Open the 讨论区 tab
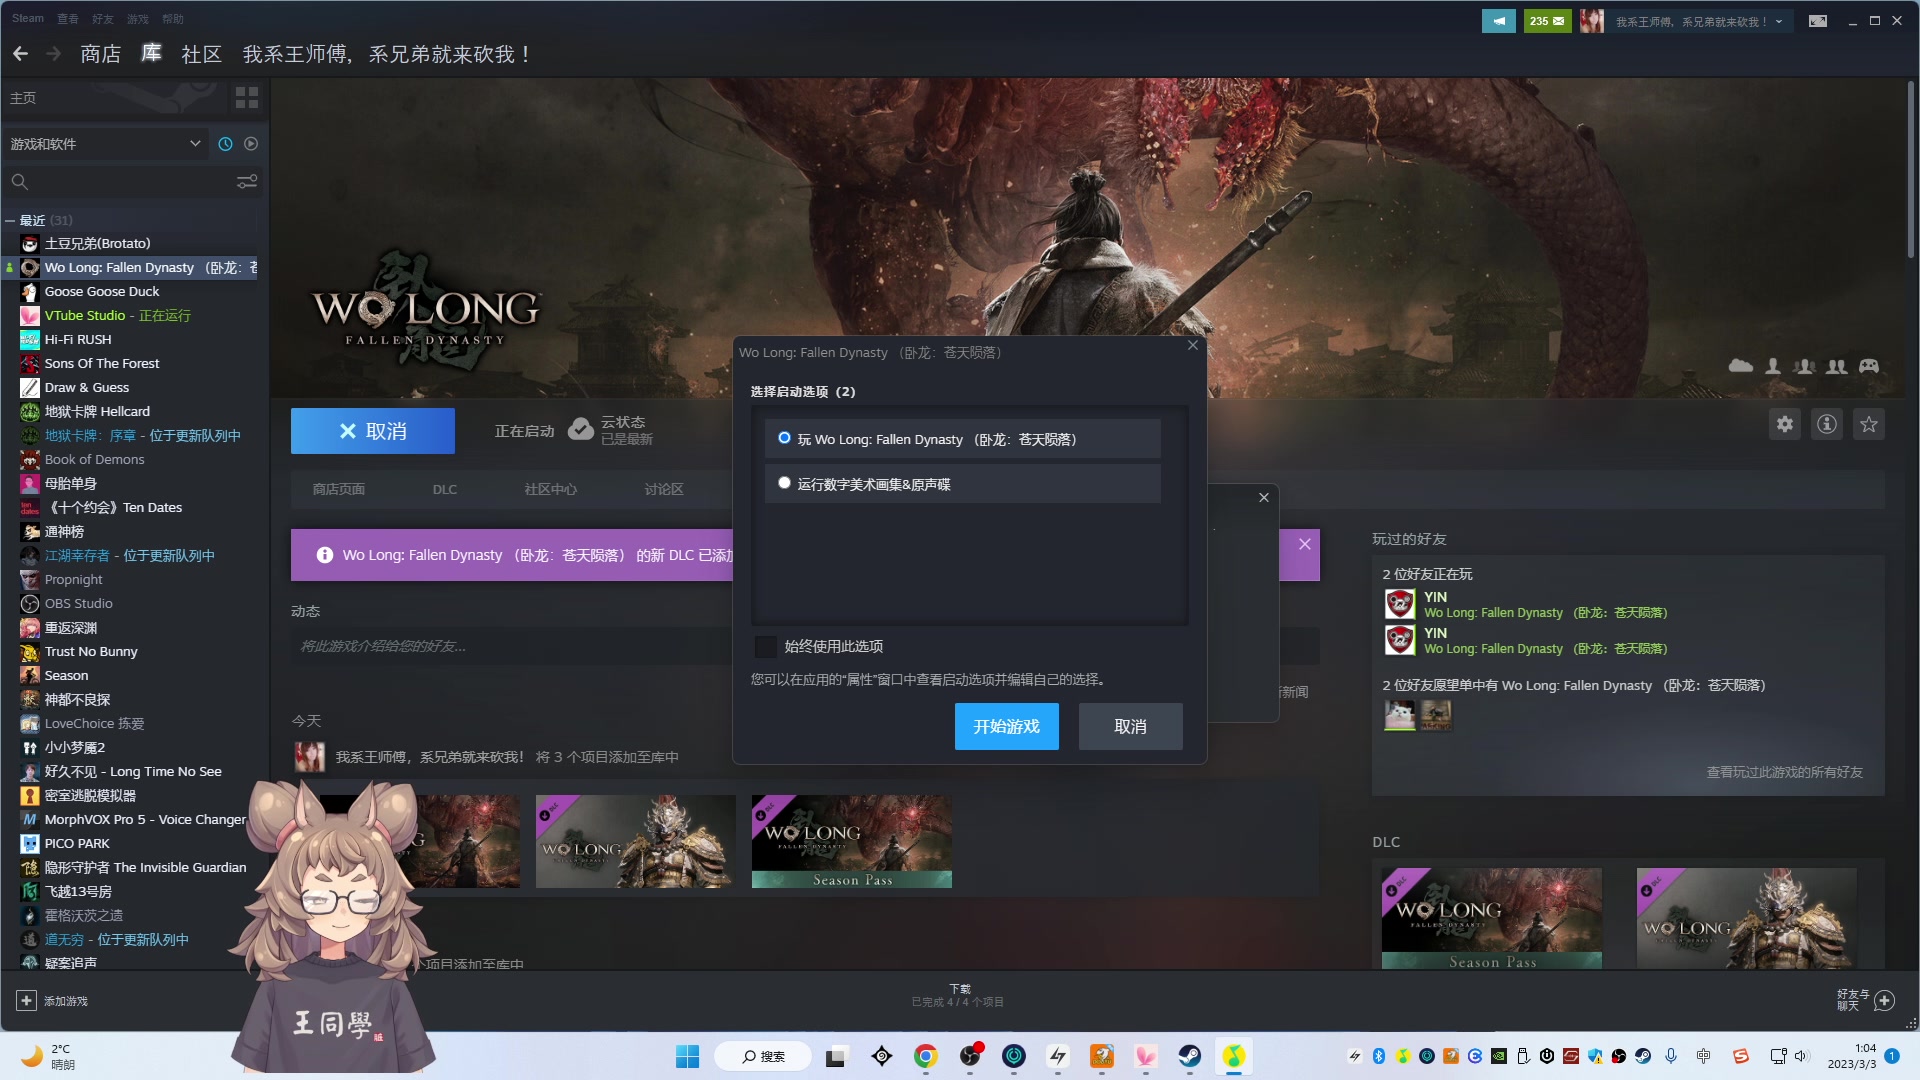The image size is (1920, 1080). point(664,490)
